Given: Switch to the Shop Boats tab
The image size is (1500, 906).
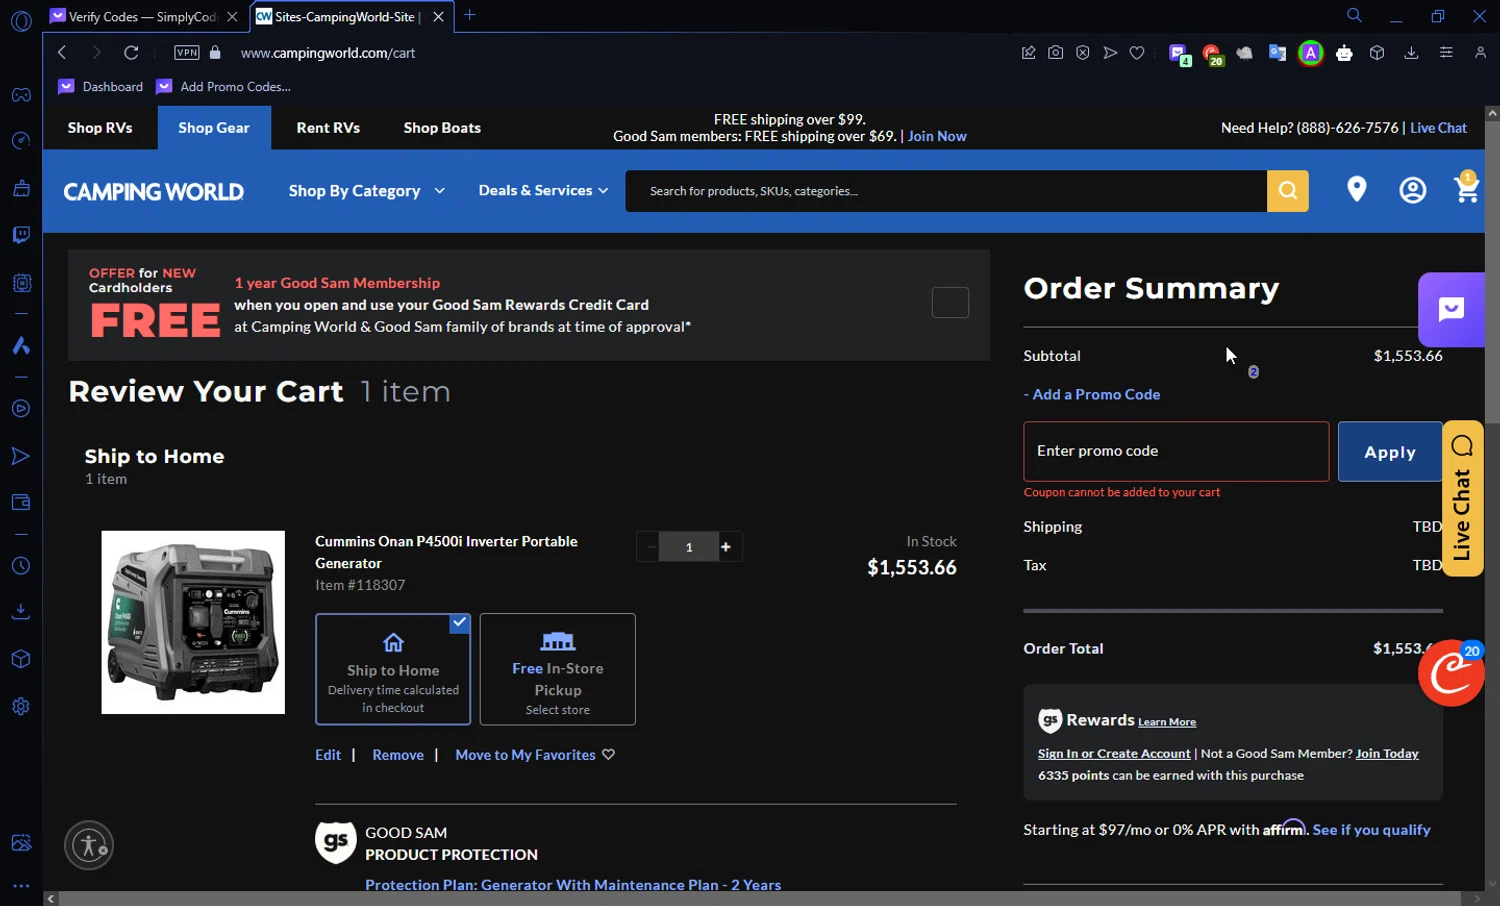Looking at the screenshot, I should (442, 128).
